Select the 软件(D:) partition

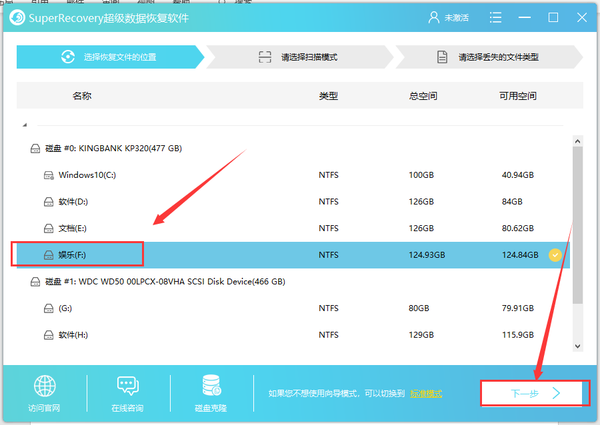coord(293,202)
